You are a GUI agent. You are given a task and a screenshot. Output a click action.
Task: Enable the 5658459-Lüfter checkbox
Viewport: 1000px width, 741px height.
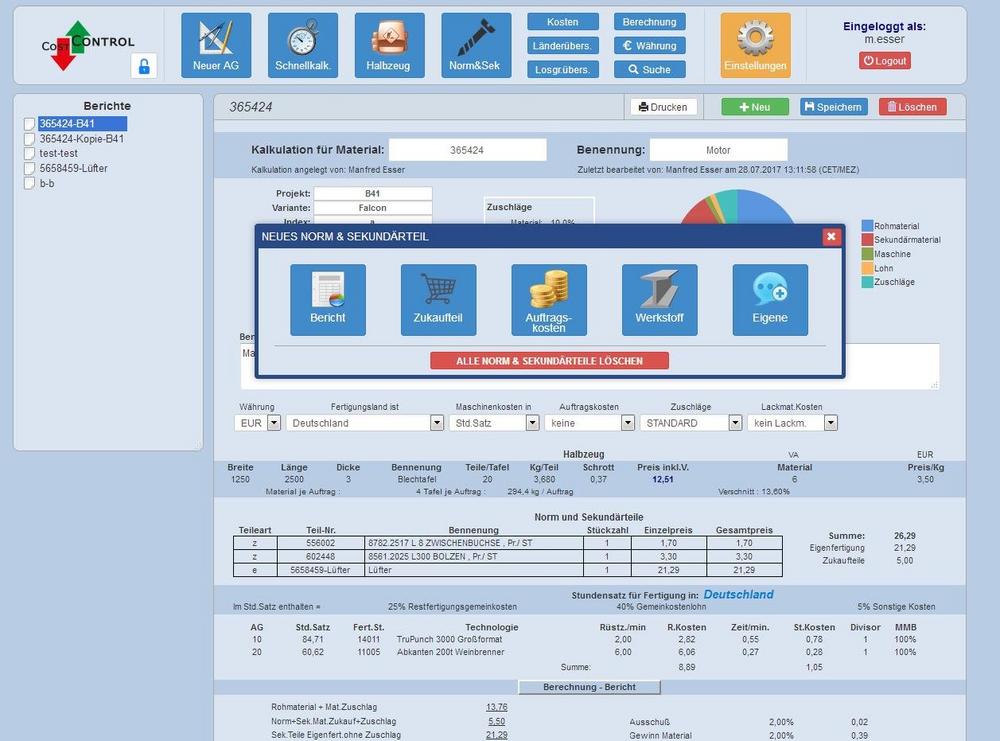pos(30,169)
